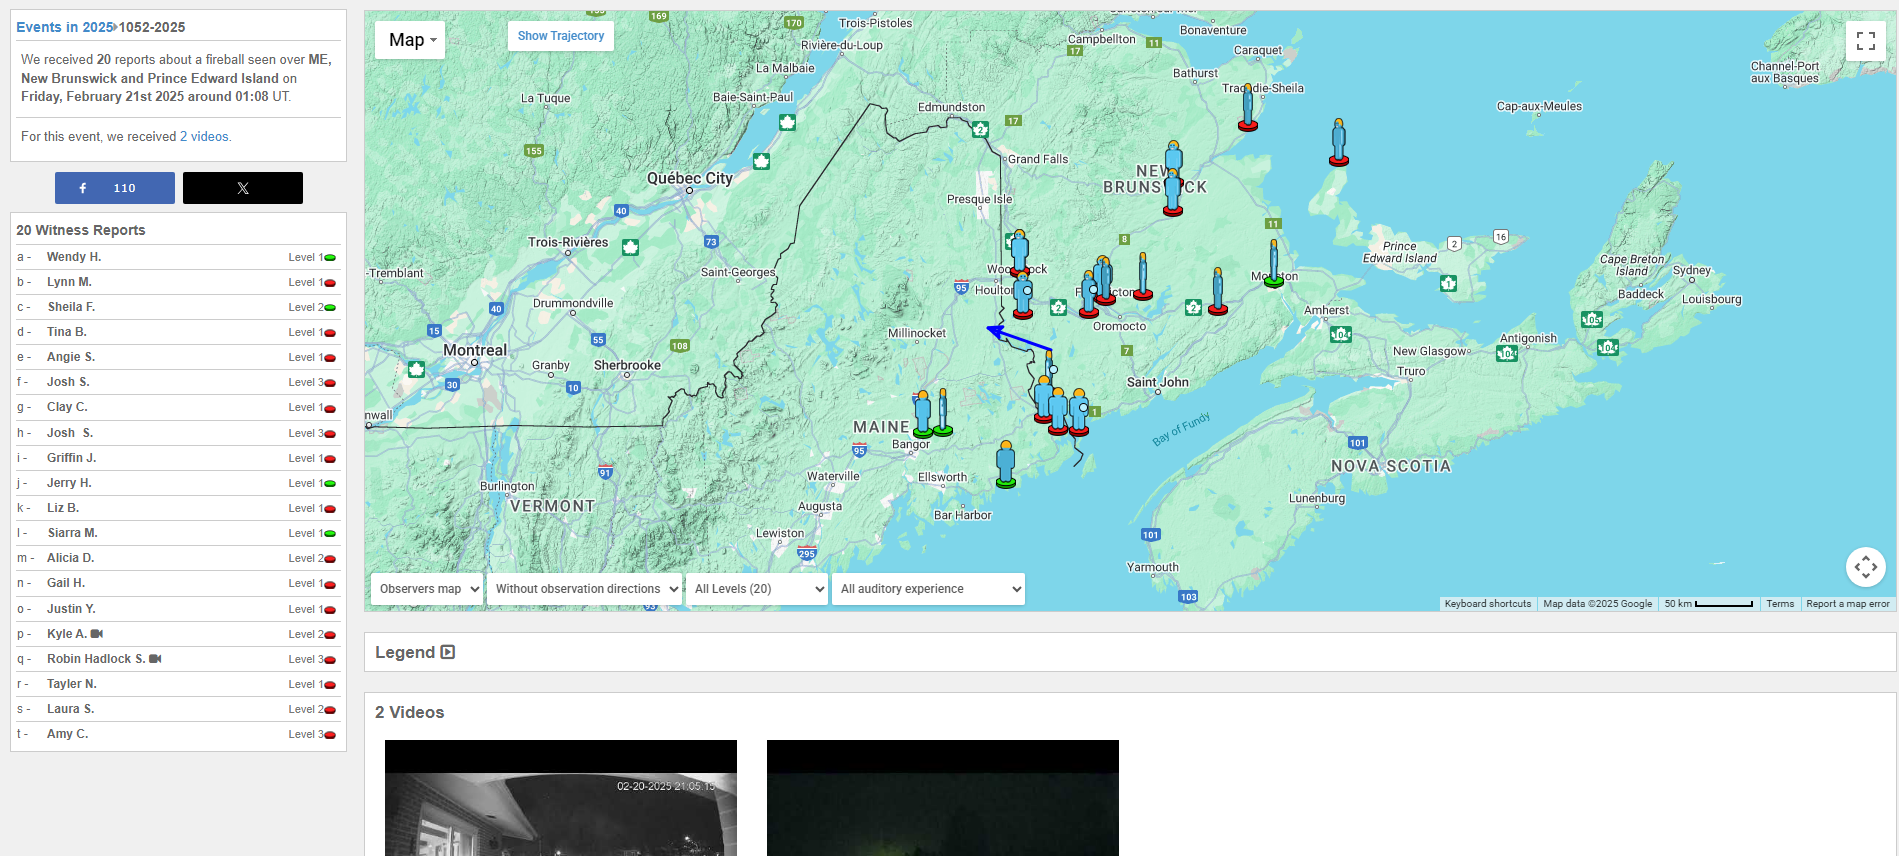
Task: Open Alicia D. witness report
Action: point(70,558)
